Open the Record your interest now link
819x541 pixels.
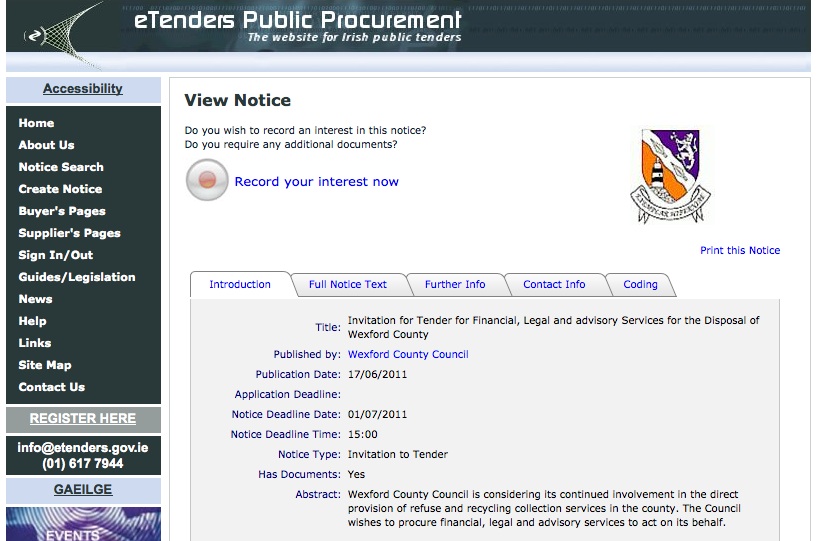[x=316, y=182]
